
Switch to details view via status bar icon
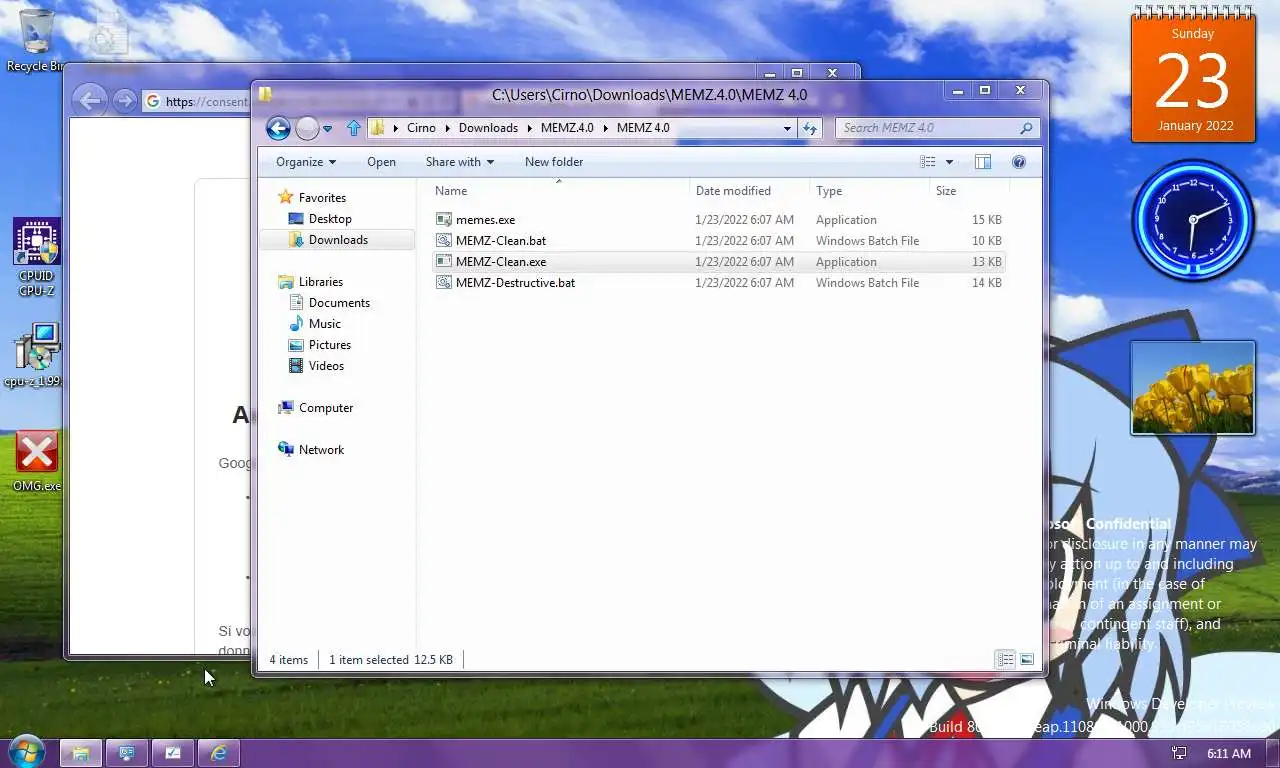pos(1005,660)
